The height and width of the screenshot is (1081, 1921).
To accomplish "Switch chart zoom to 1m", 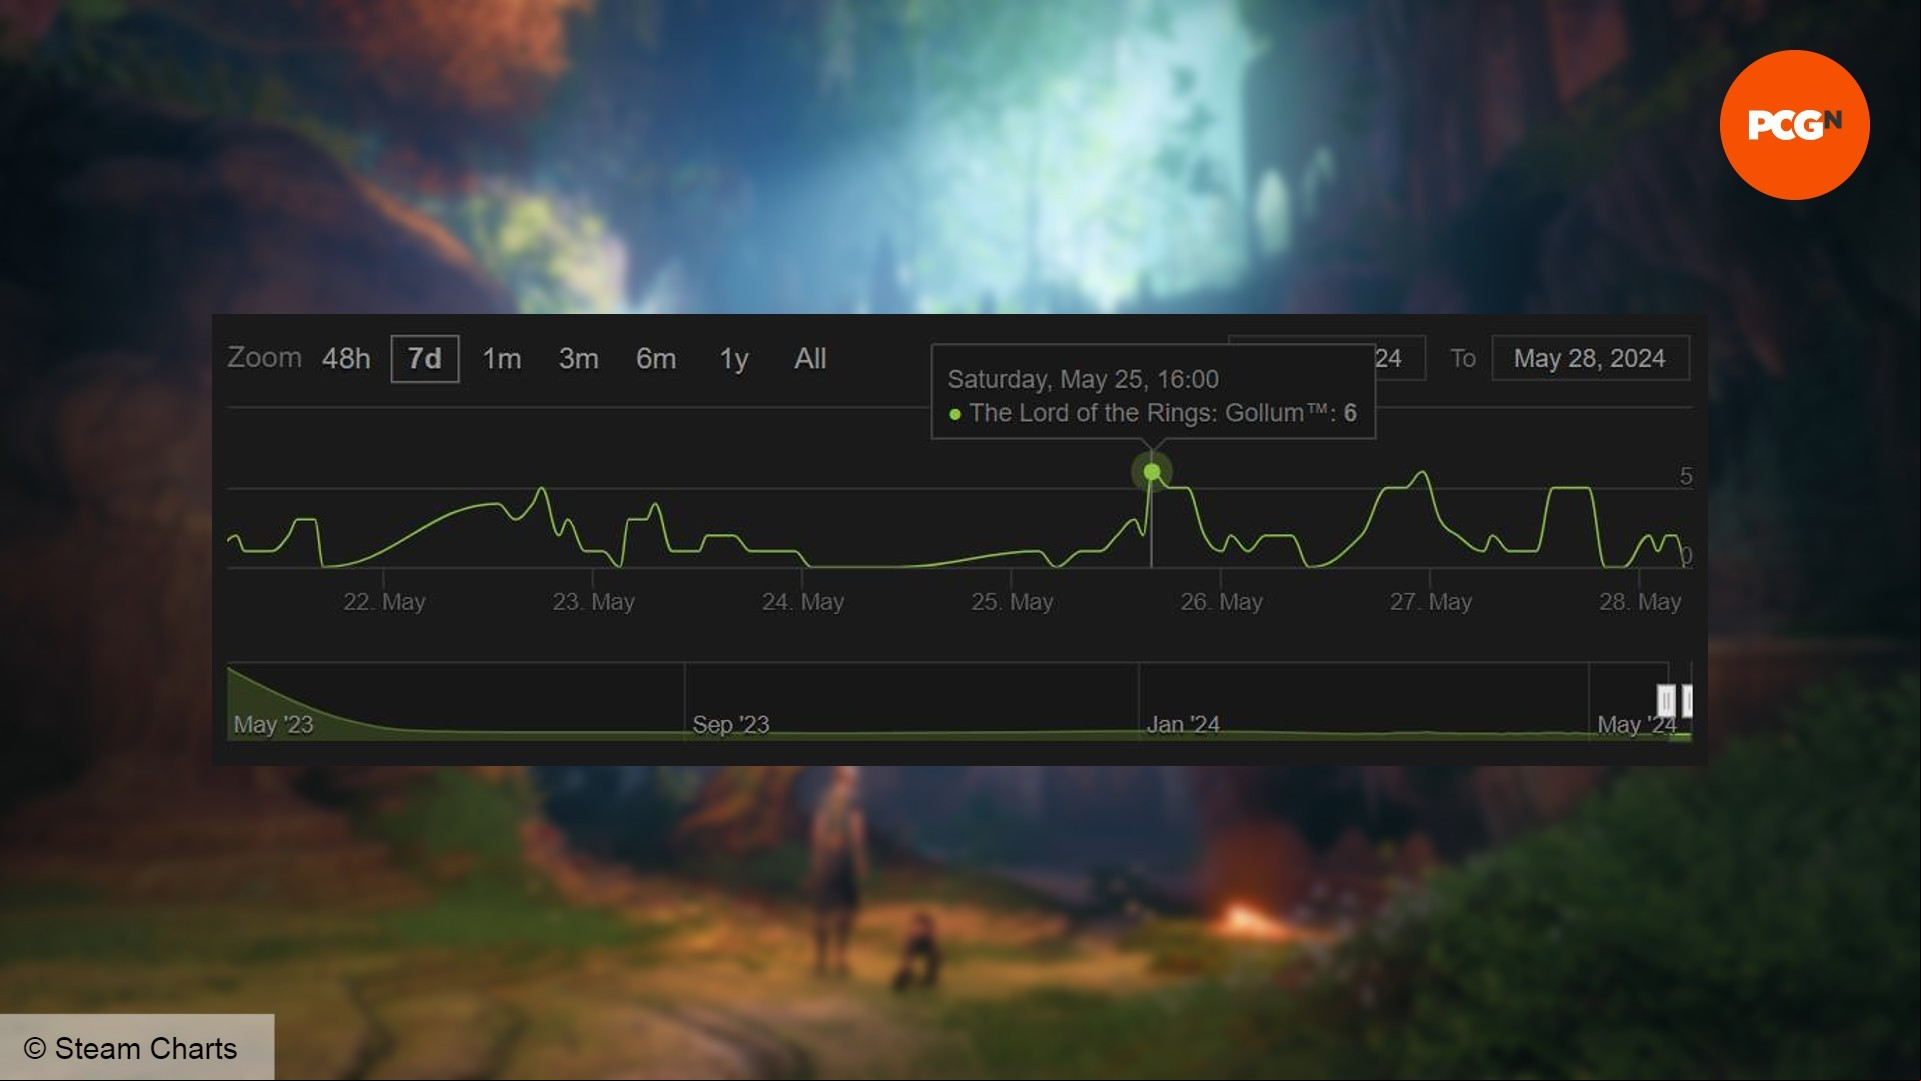I will (502, 359).
